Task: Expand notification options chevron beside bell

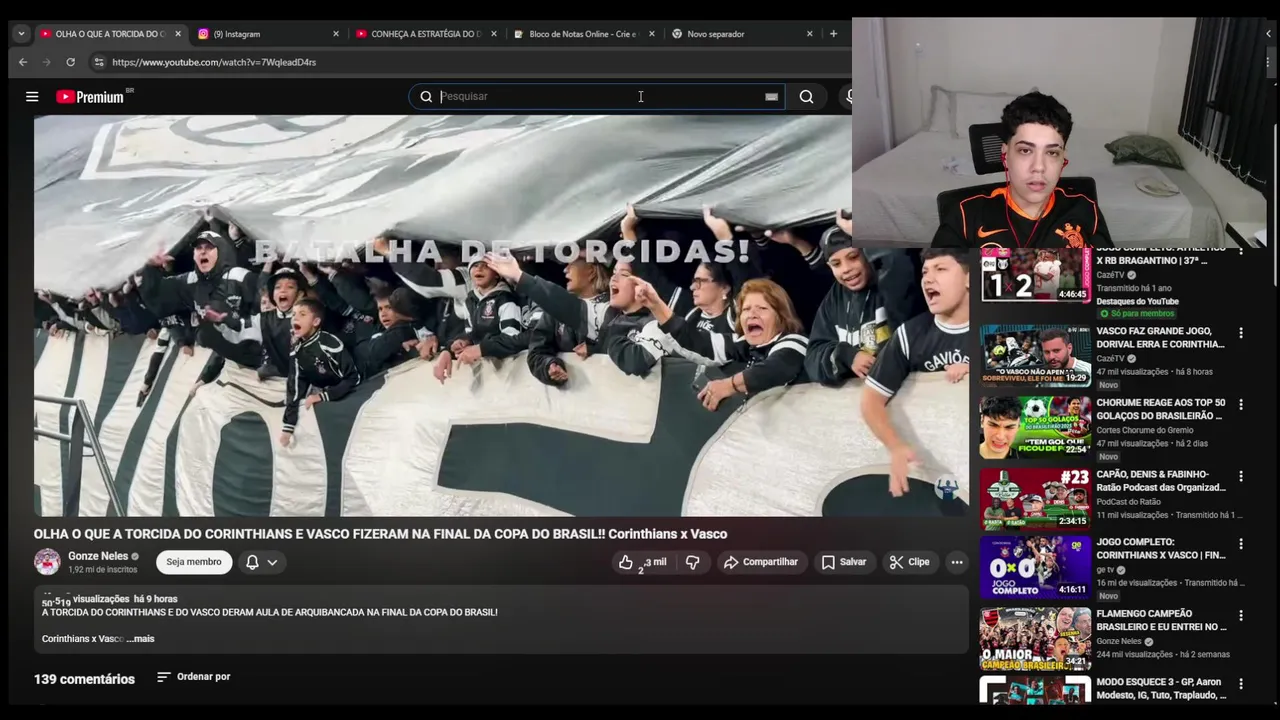Action: (272, 562)
